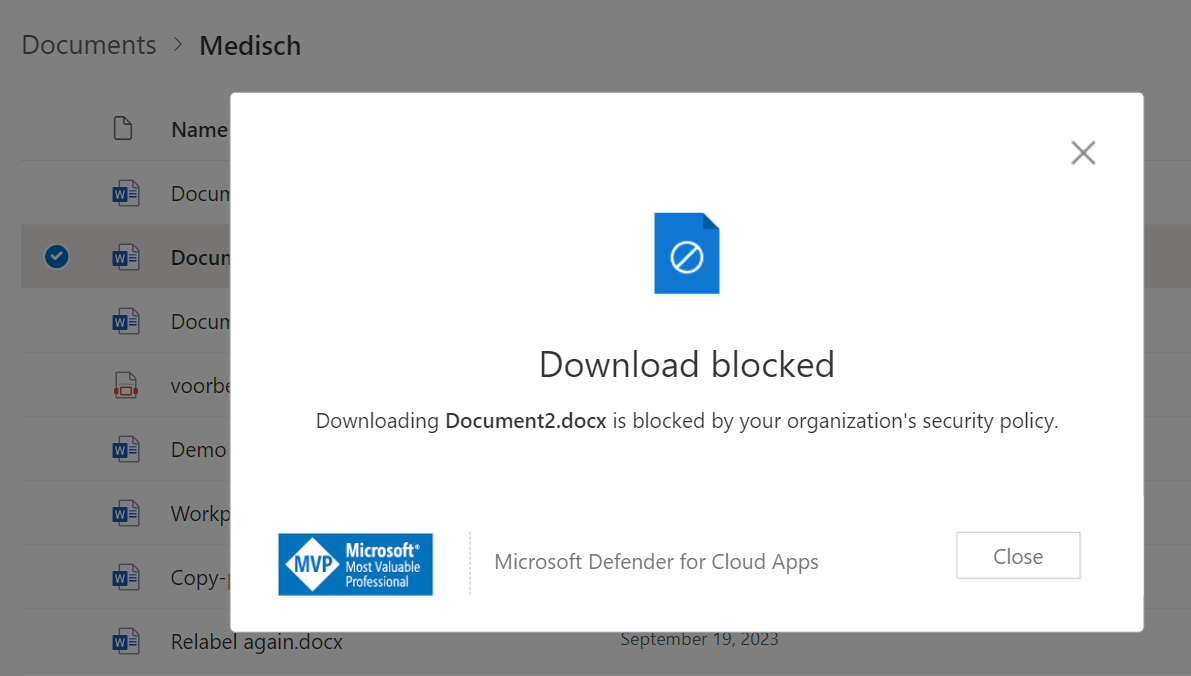
Task: Navigate to Documents in the breadcrumb
Action: (x=89, y=46)
